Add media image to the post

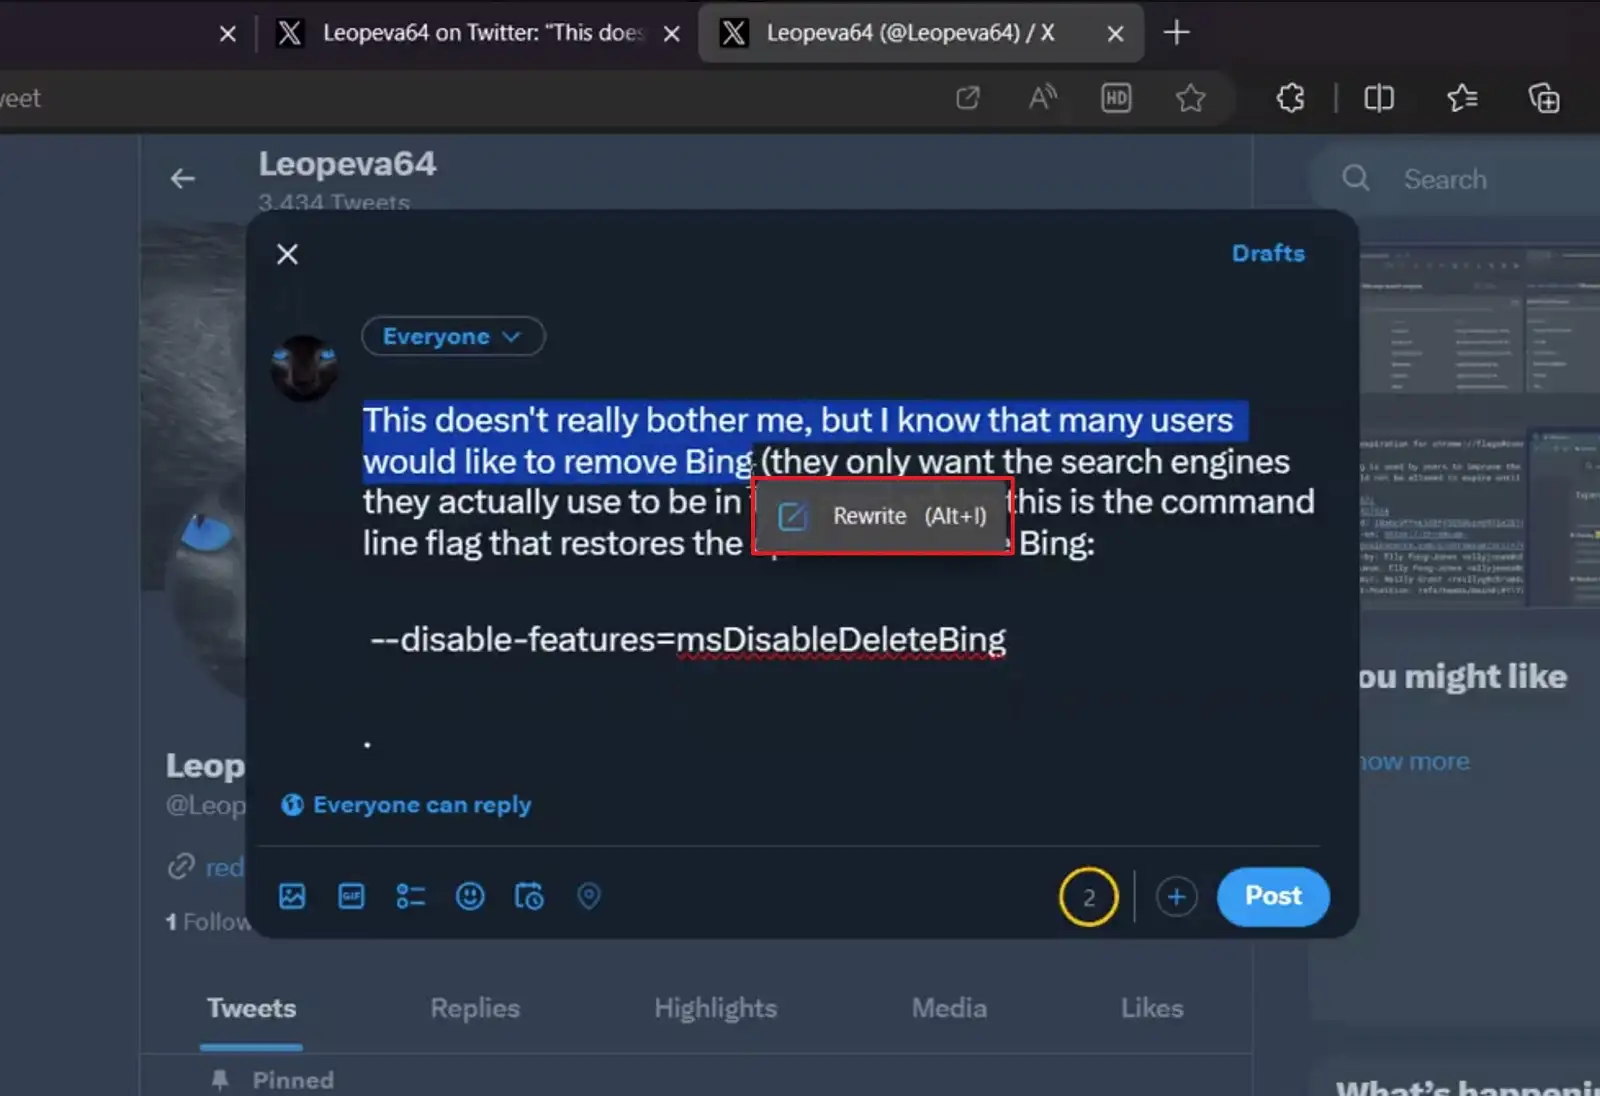(x=292, y=896)
